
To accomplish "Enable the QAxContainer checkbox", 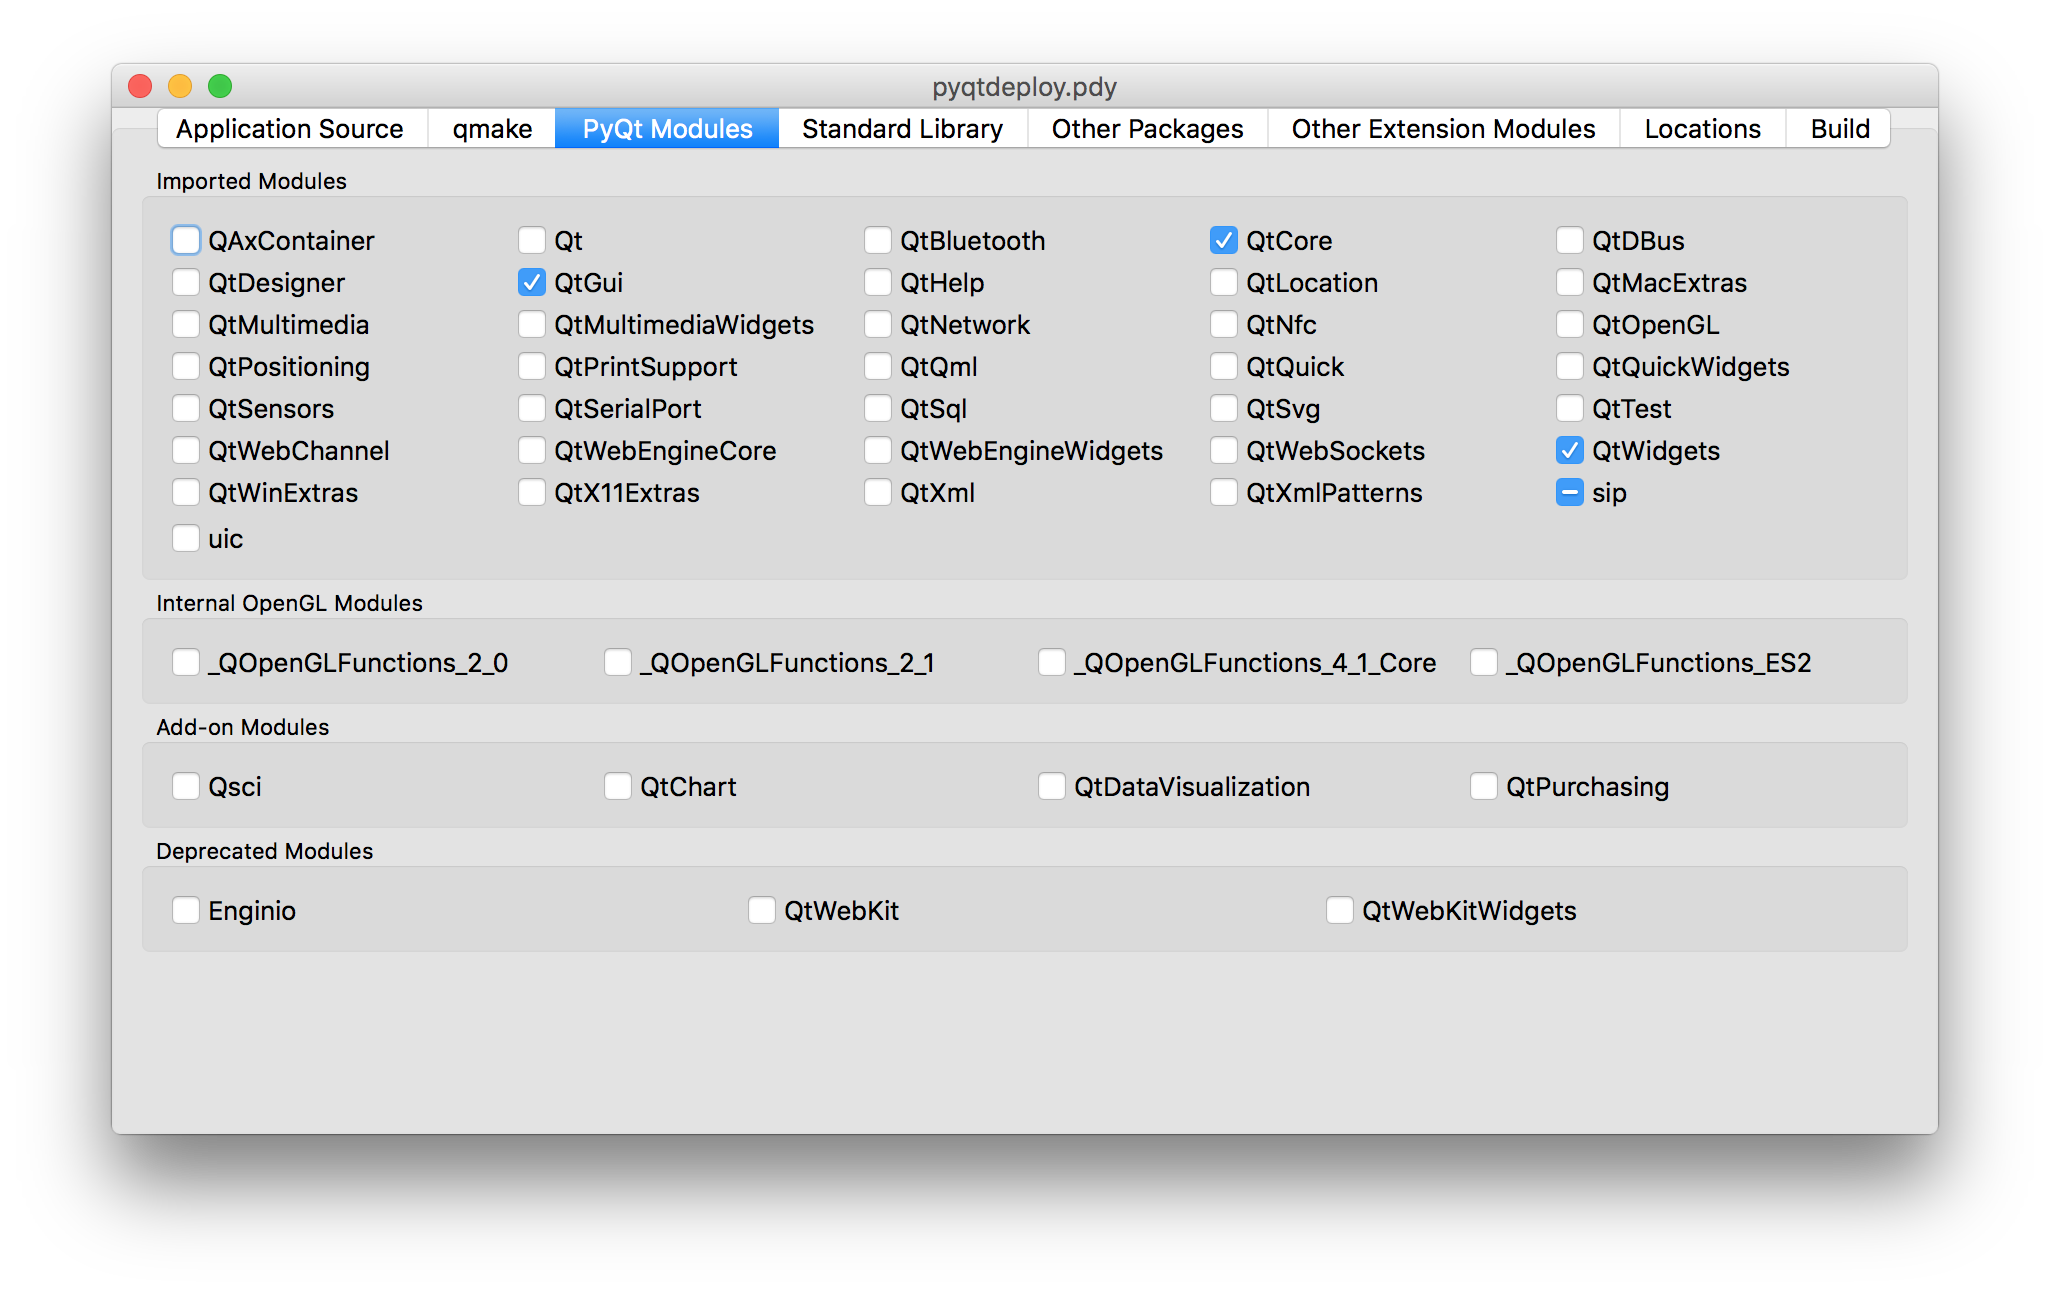I will pyautogui.click(x=186, y=241).
